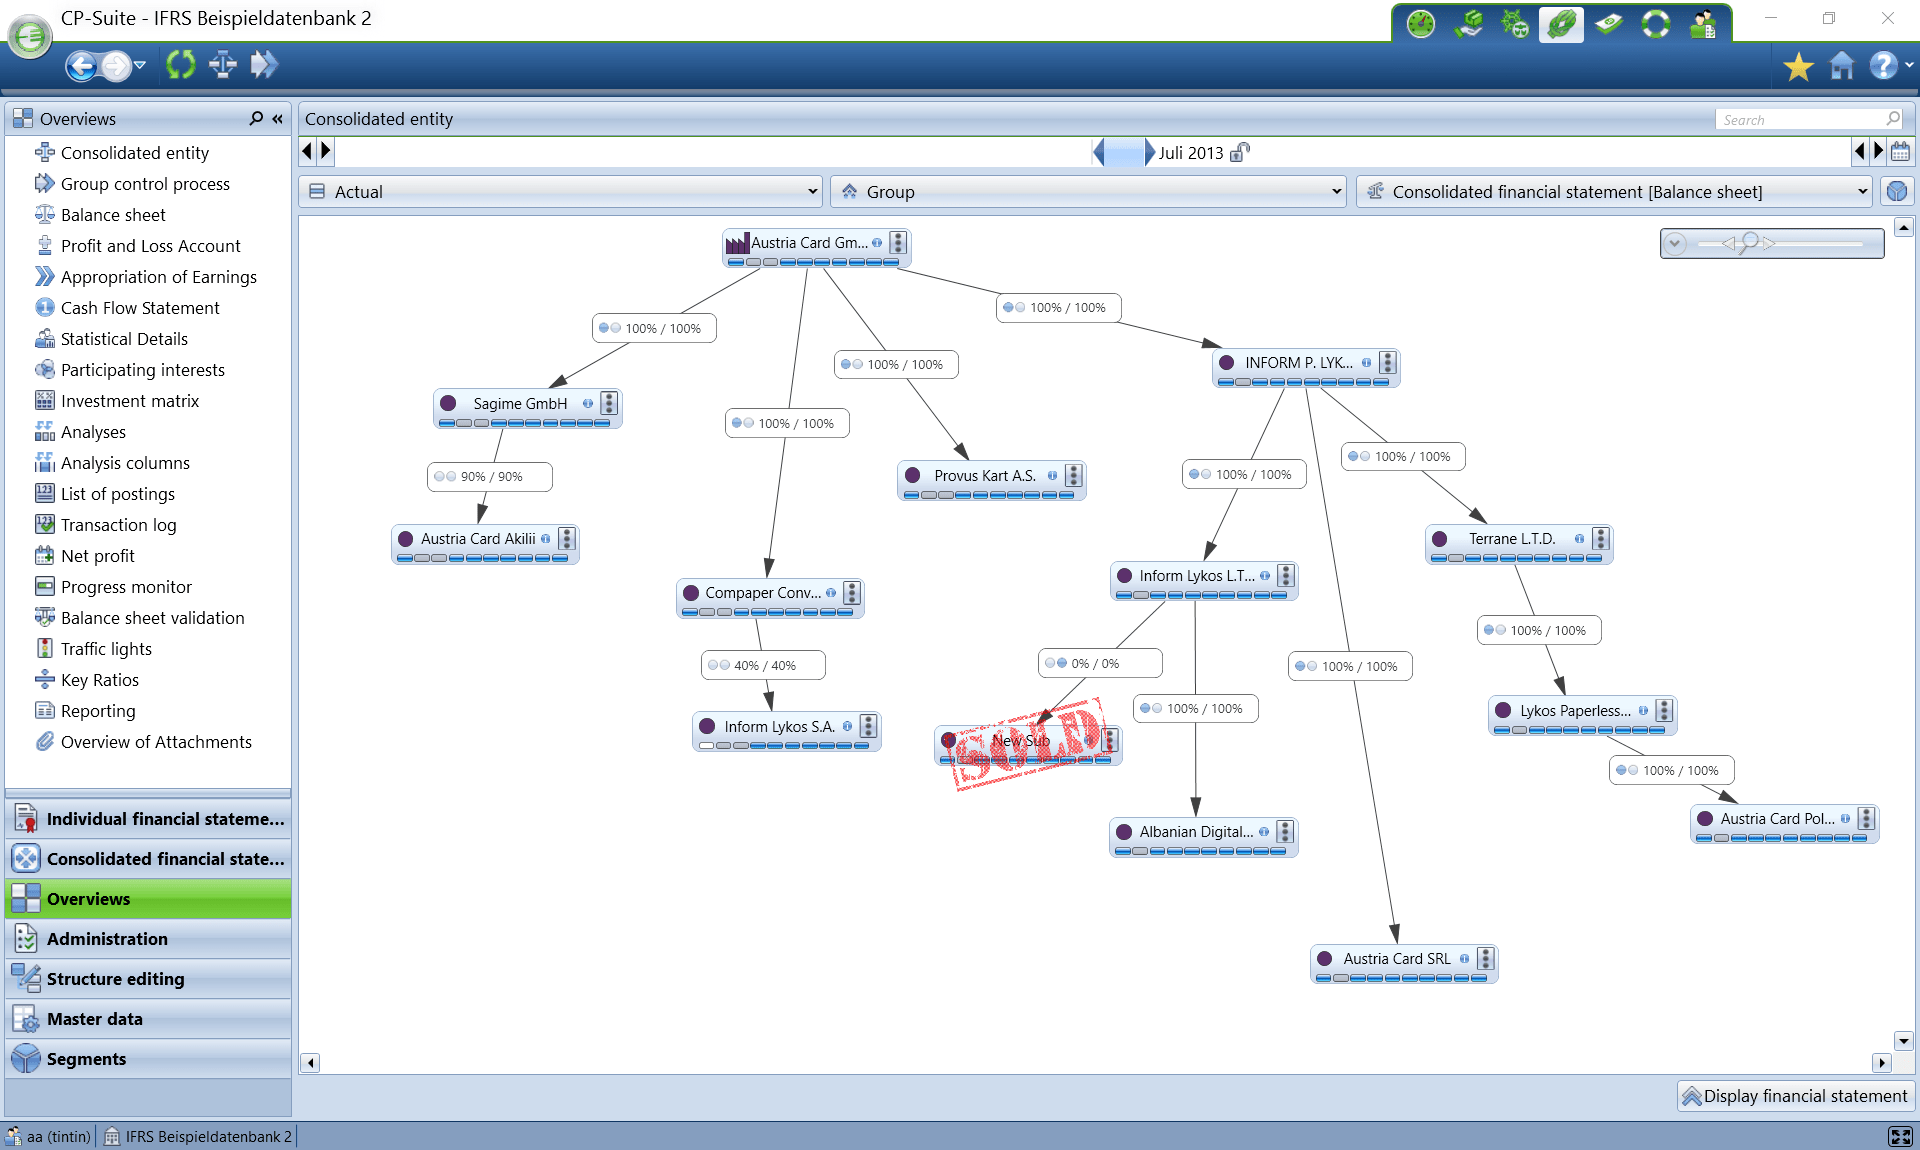Screen dimensions: 1920x1150
Task: Open the options menu on INFORM P. LYK... node
Action: (1388, 363)
